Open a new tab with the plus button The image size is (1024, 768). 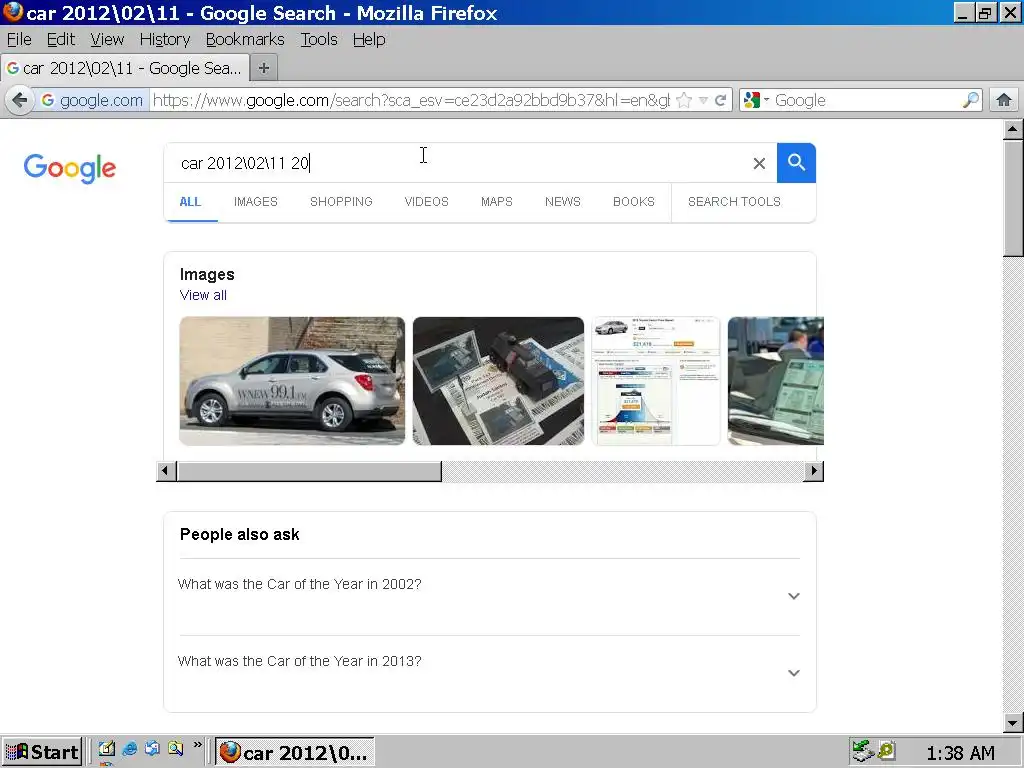tap(264, 68)
